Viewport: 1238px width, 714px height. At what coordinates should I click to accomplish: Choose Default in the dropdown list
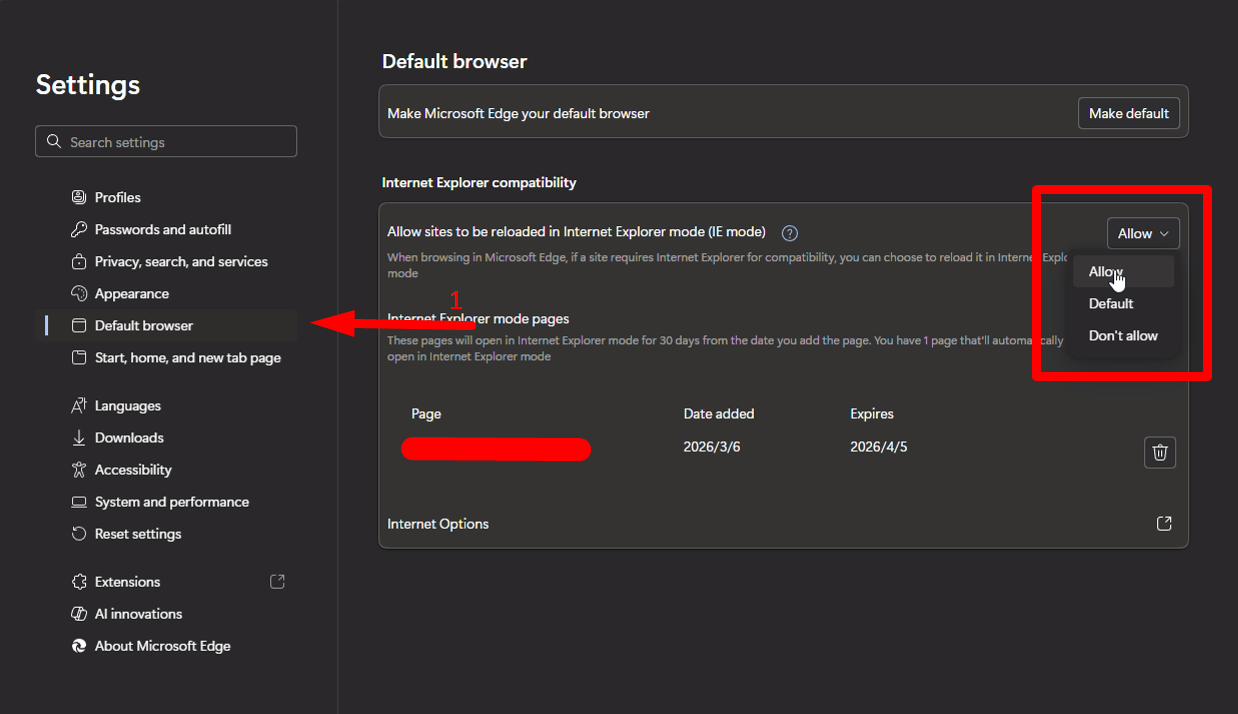[1122, 303]
